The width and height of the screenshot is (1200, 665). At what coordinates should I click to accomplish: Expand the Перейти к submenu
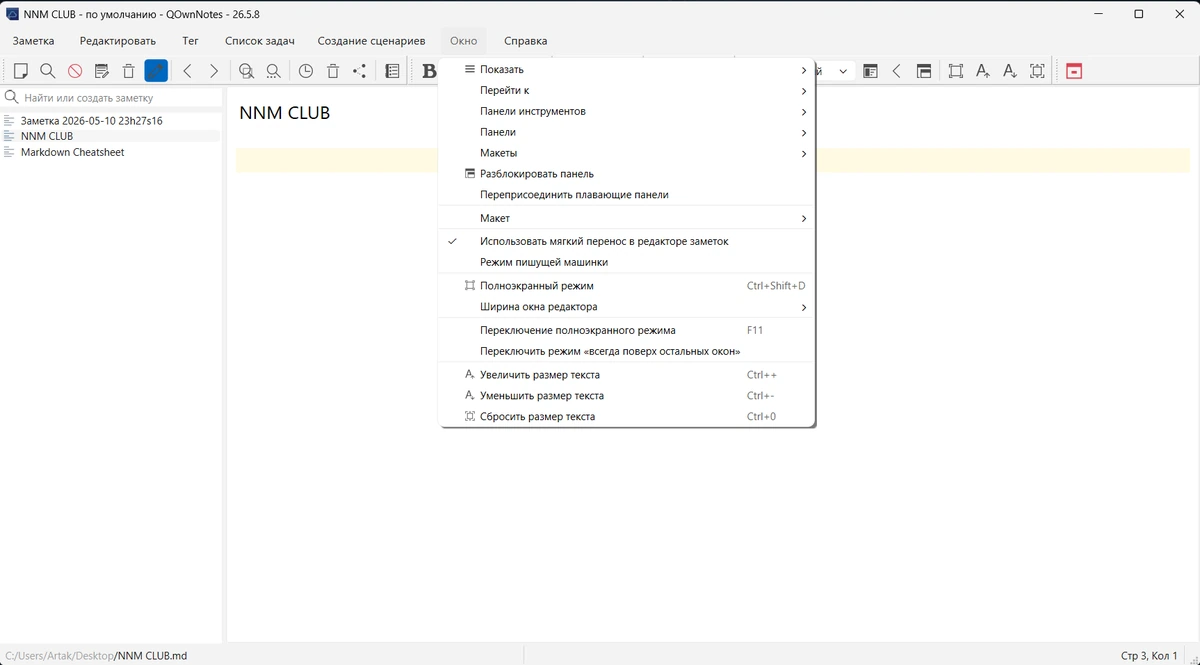[627, 90]
